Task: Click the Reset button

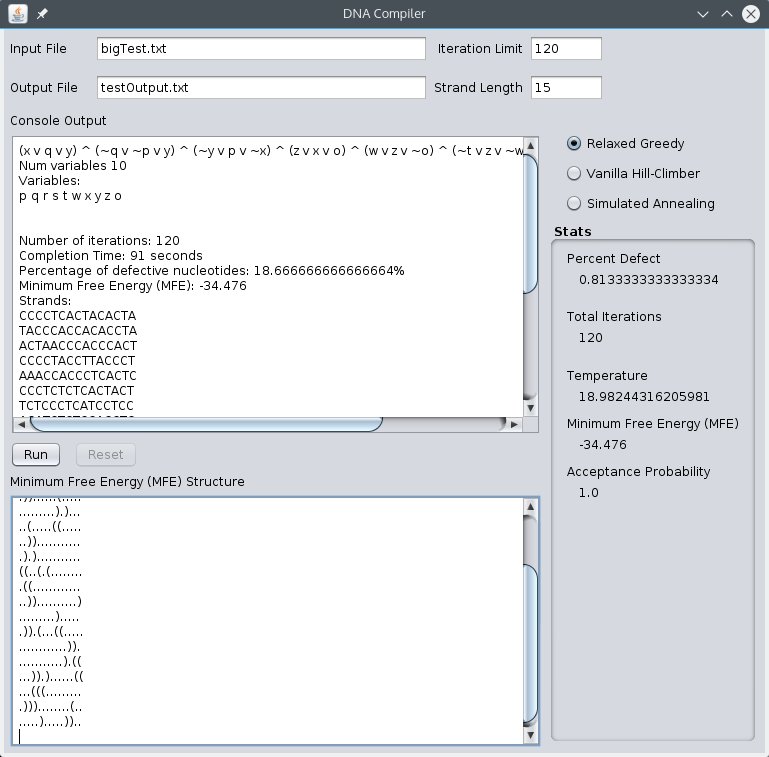Action: click(105, 454)
